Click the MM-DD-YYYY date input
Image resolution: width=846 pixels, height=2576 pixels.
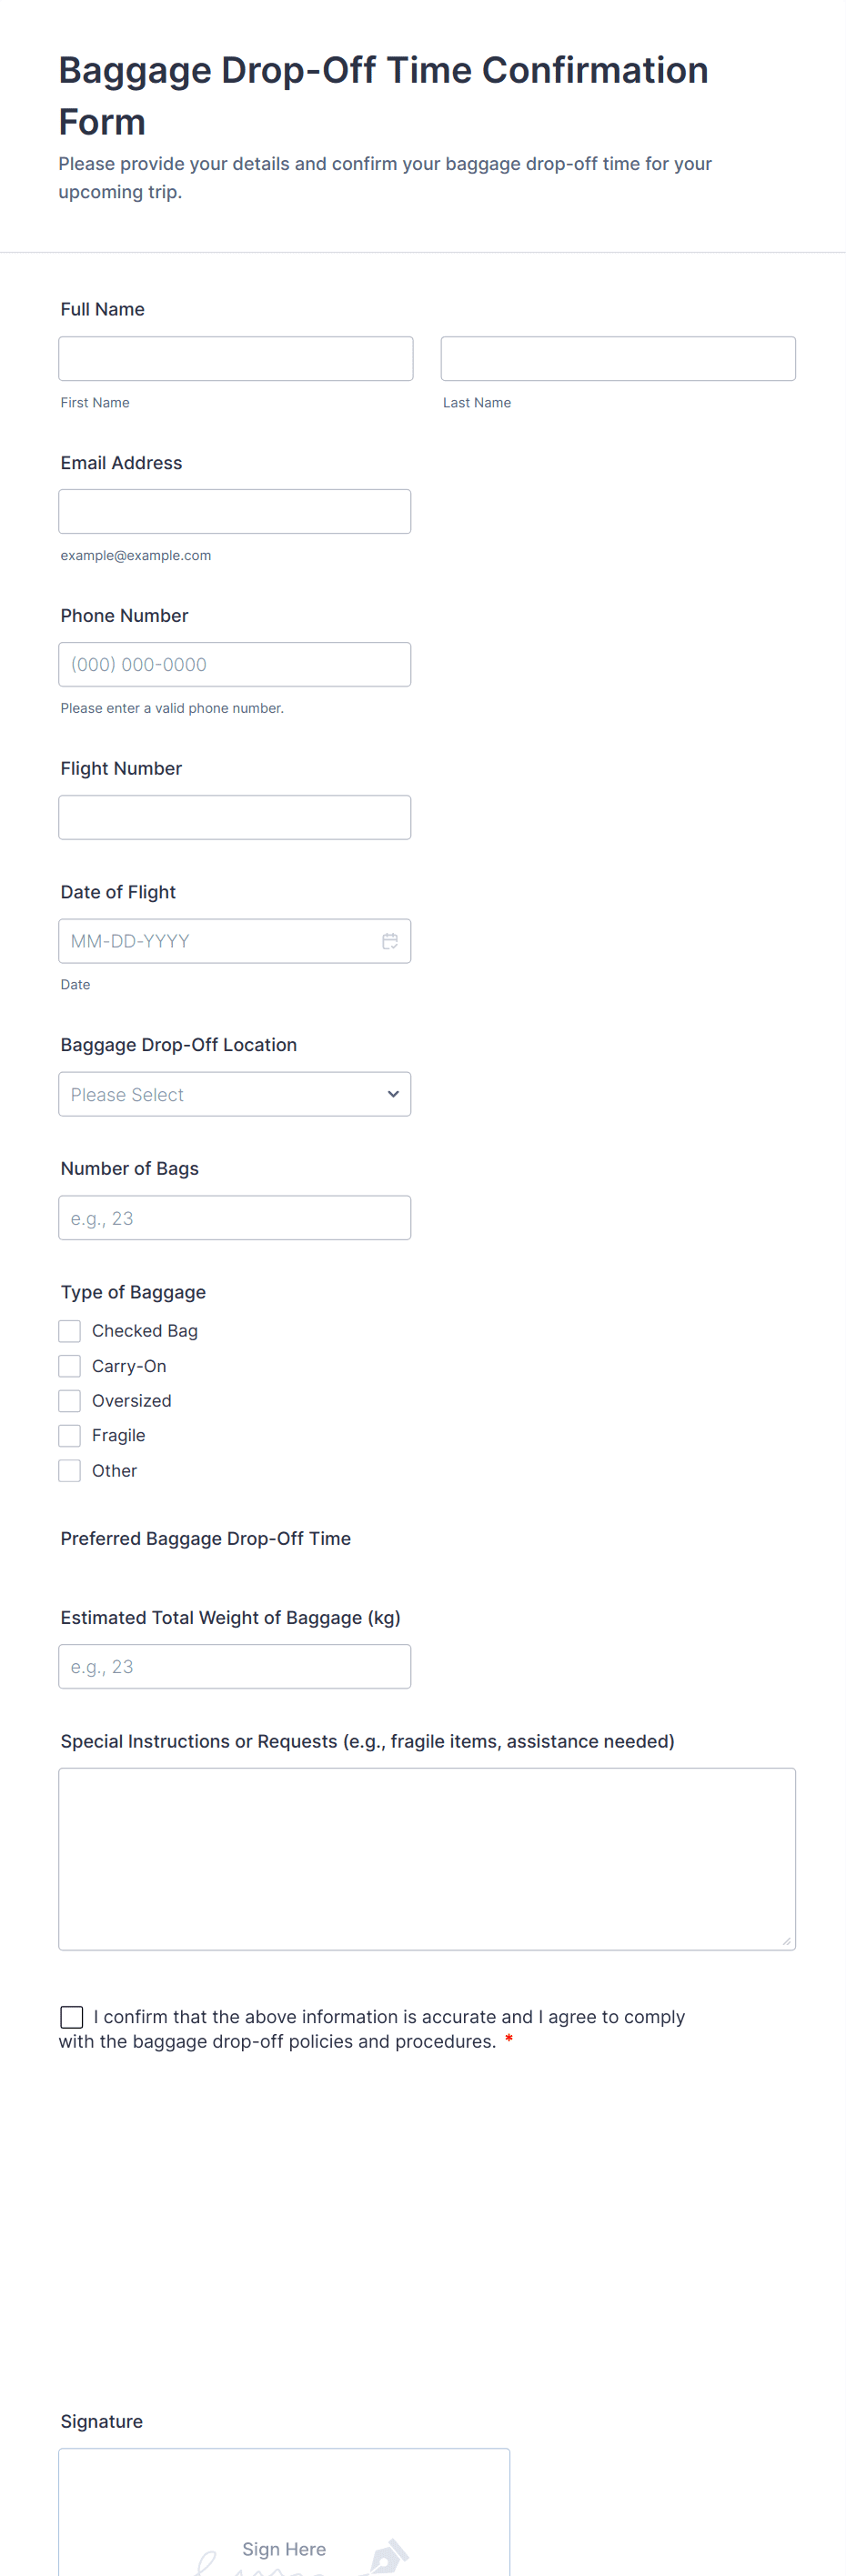click(220, 941)
